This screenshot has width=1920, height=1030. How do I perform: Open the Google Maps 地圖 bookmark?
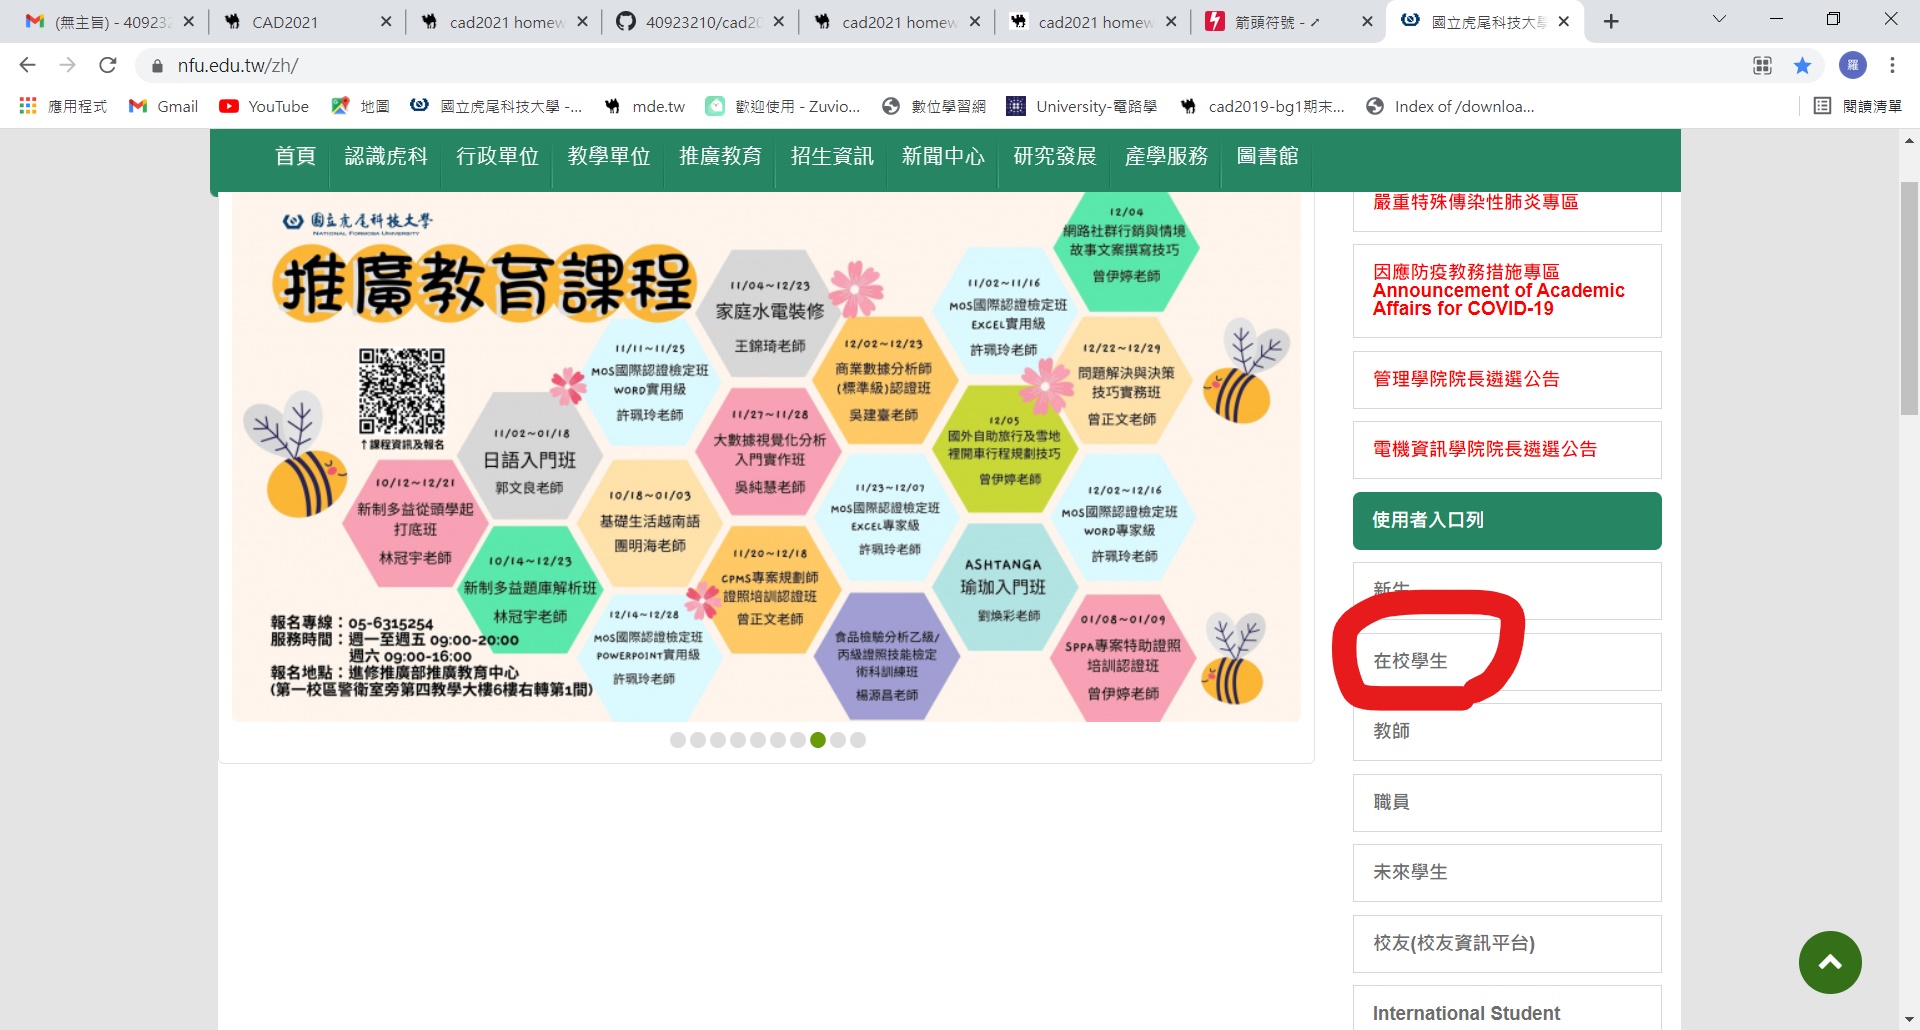click(x=360, y=106)
